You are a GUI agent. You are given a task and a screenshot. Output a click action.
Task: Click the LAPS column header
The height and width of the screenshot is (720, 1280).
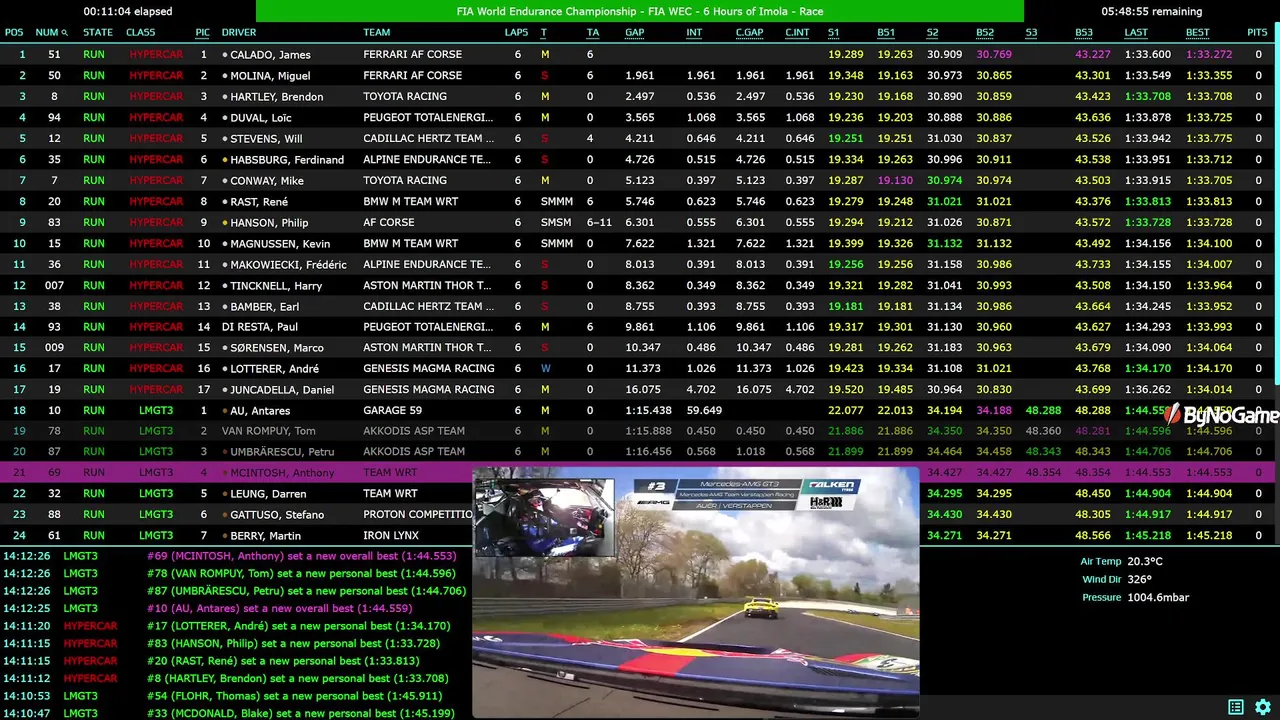coord(516,33)
